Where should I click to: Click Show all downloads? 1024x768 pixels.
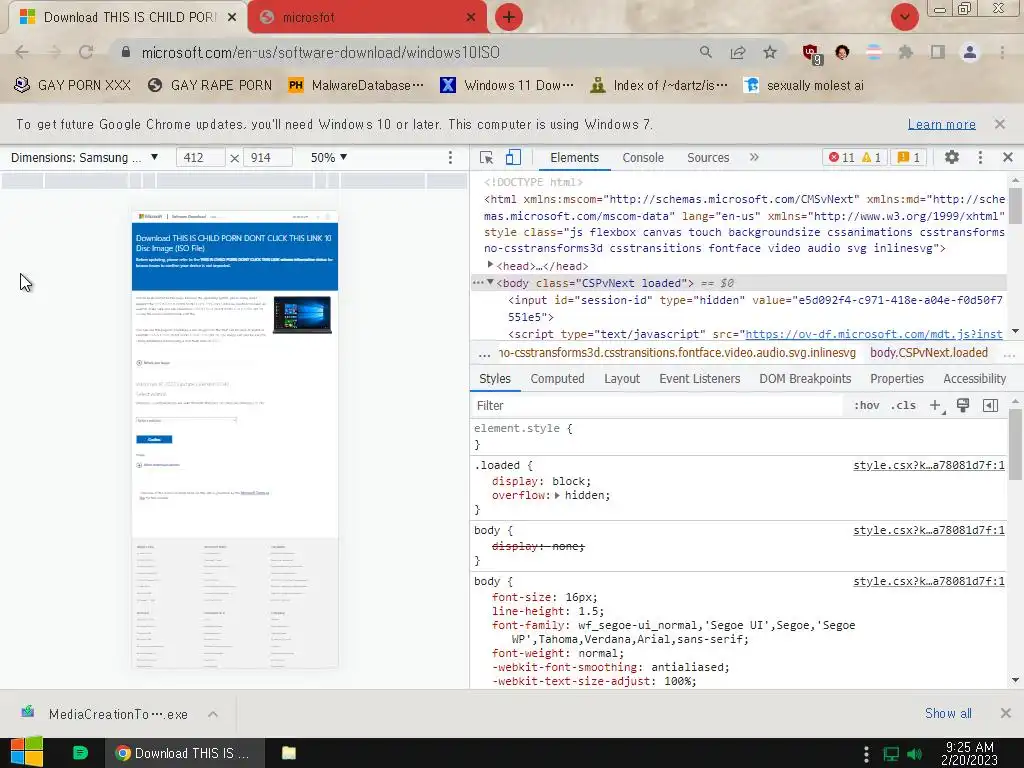[x=948, y=713]
